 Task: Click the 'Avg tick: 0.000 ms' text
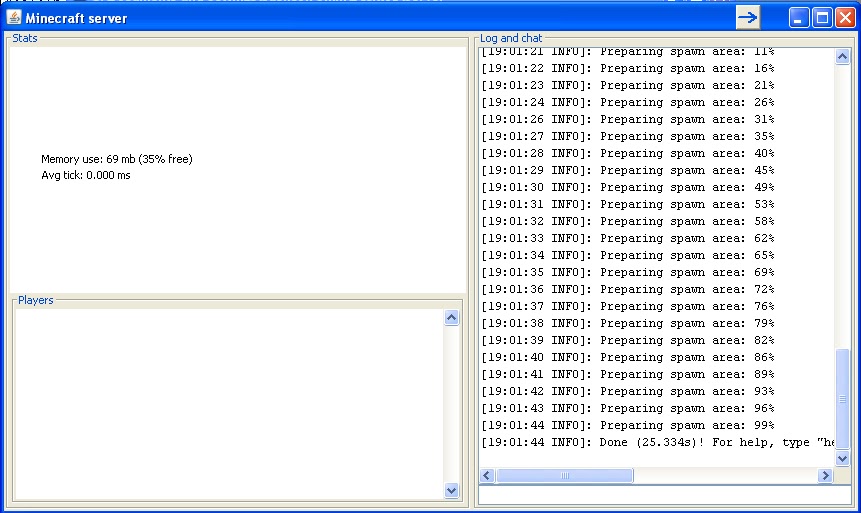[x=86, y=175]
